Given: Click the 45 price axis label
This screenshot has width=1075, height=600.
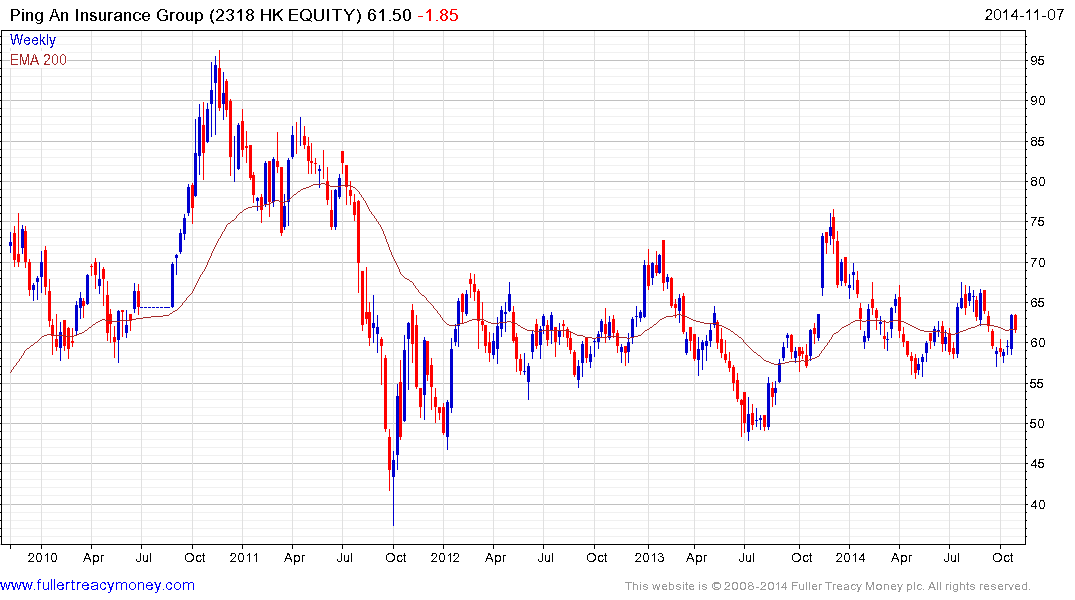Looking at the screenshot, I should coord(1037,464).
